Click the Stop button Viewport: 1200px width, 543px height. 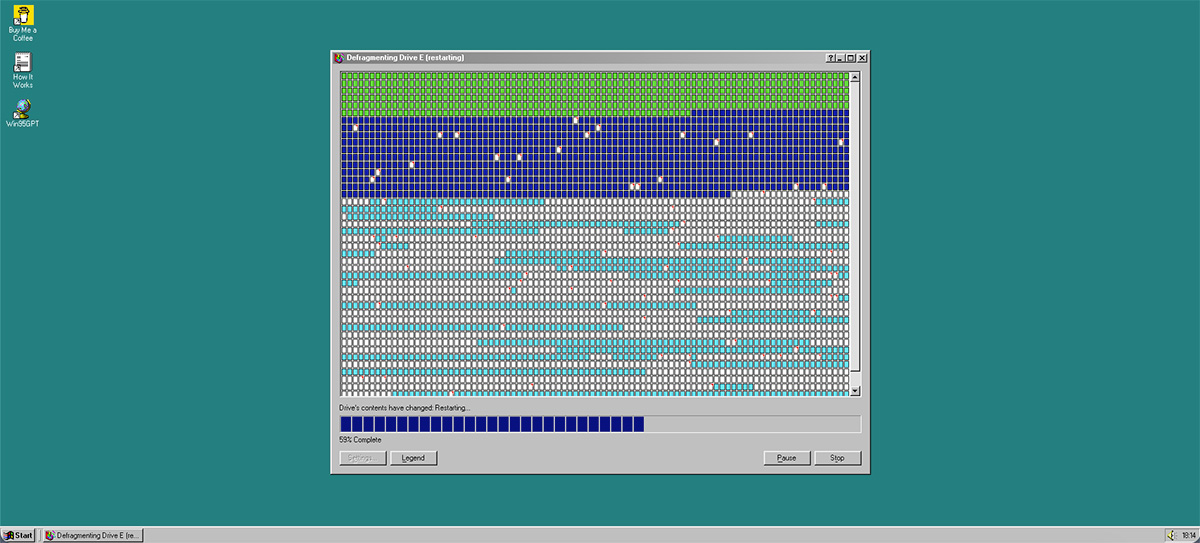(x=837, y=458)
